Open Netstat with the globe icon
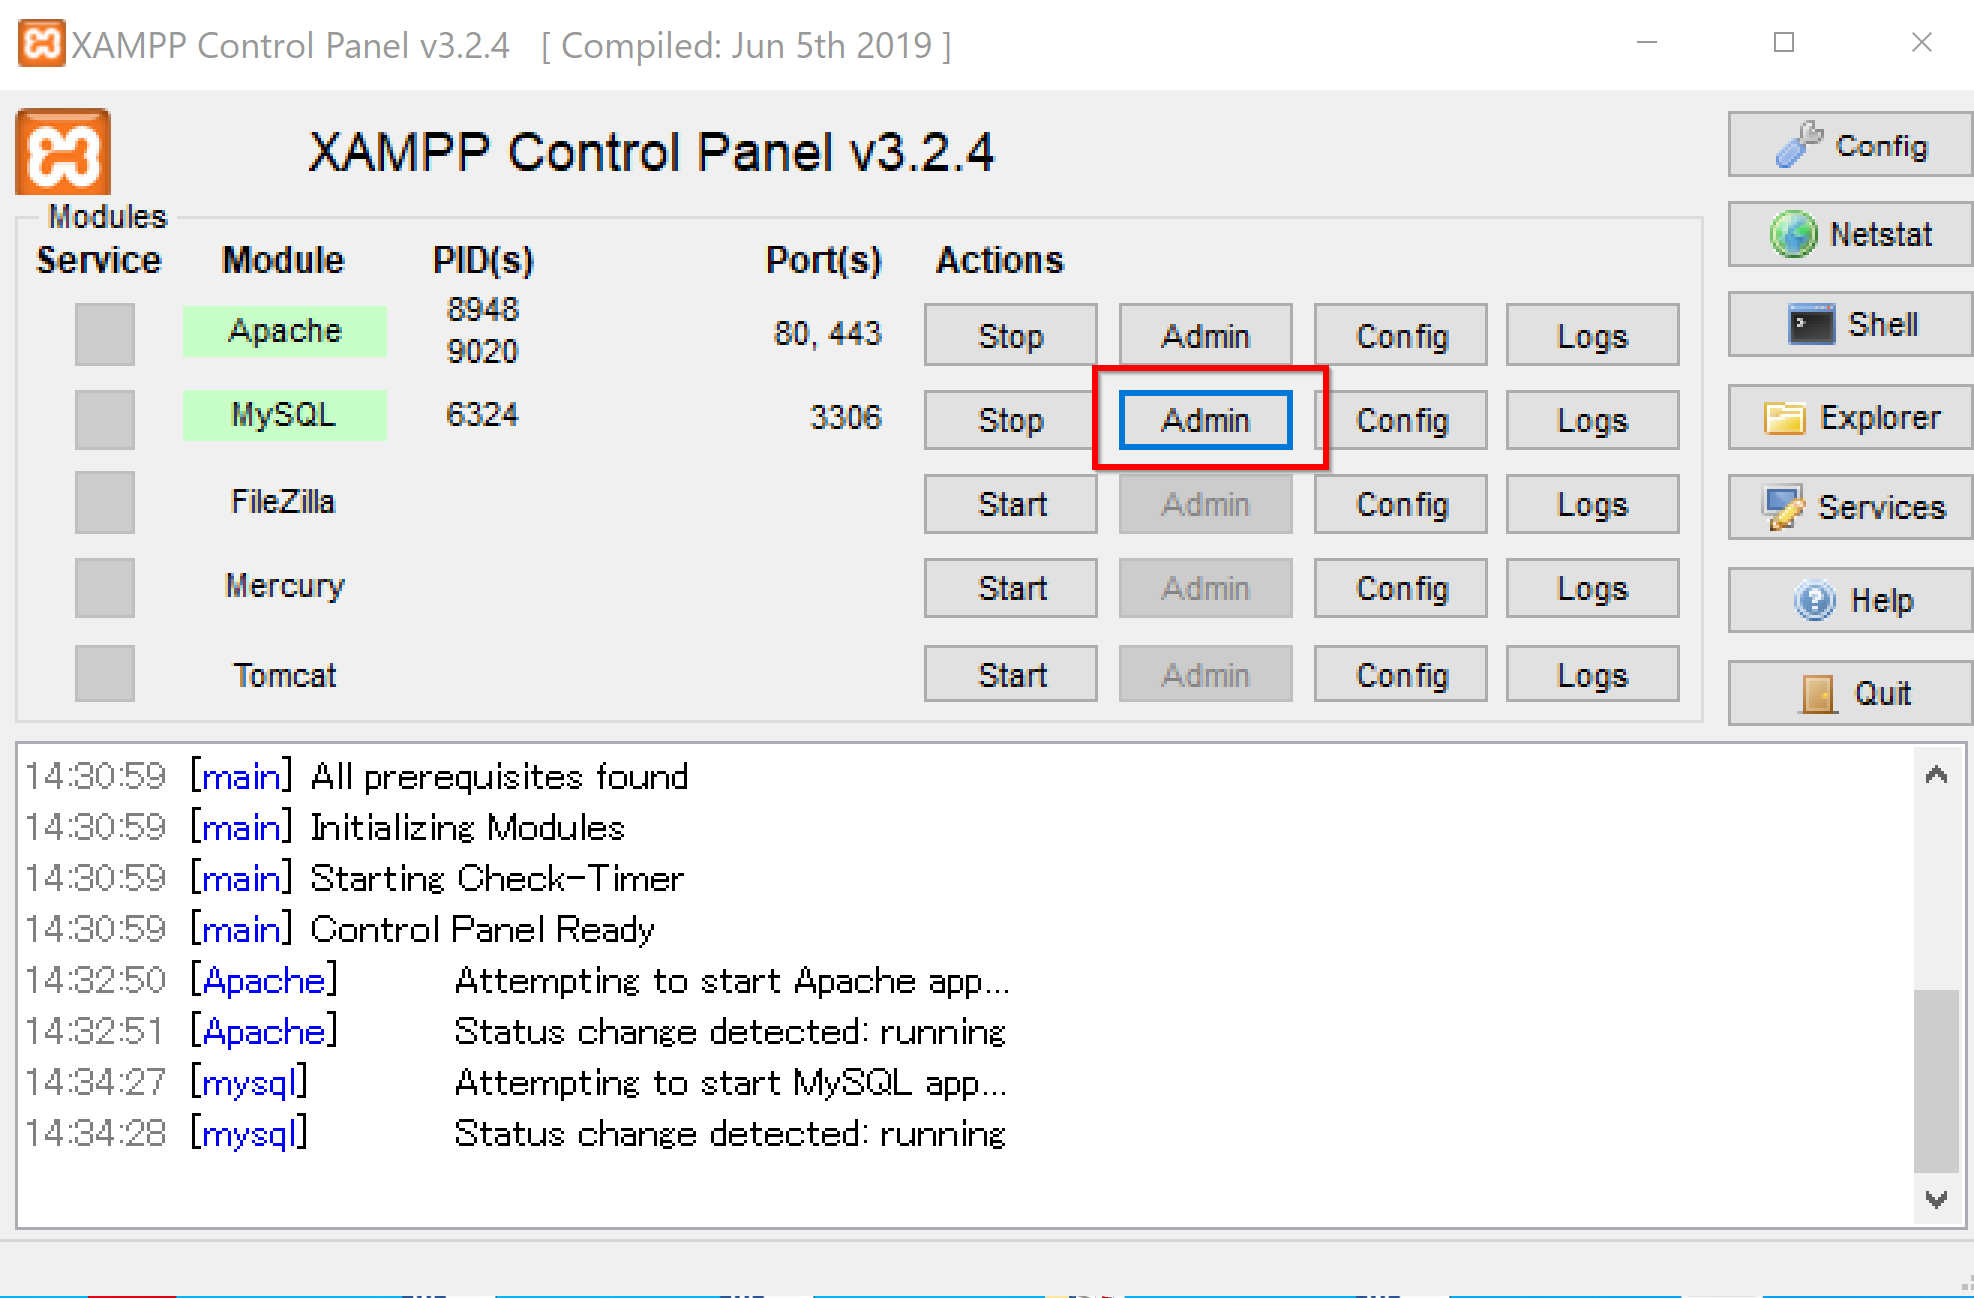This screenshot has width=1974, height=1298. pyautogui.click(x=1850, y=234)
